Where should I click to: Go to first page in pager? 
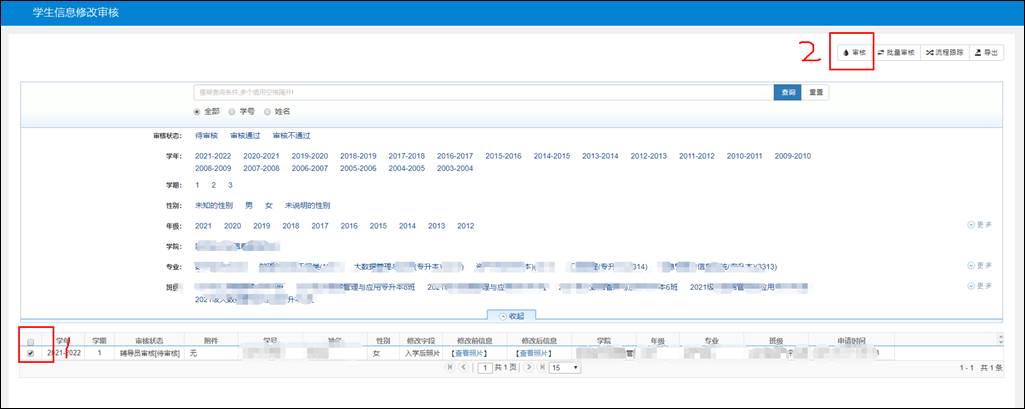(x=451, y=368)
